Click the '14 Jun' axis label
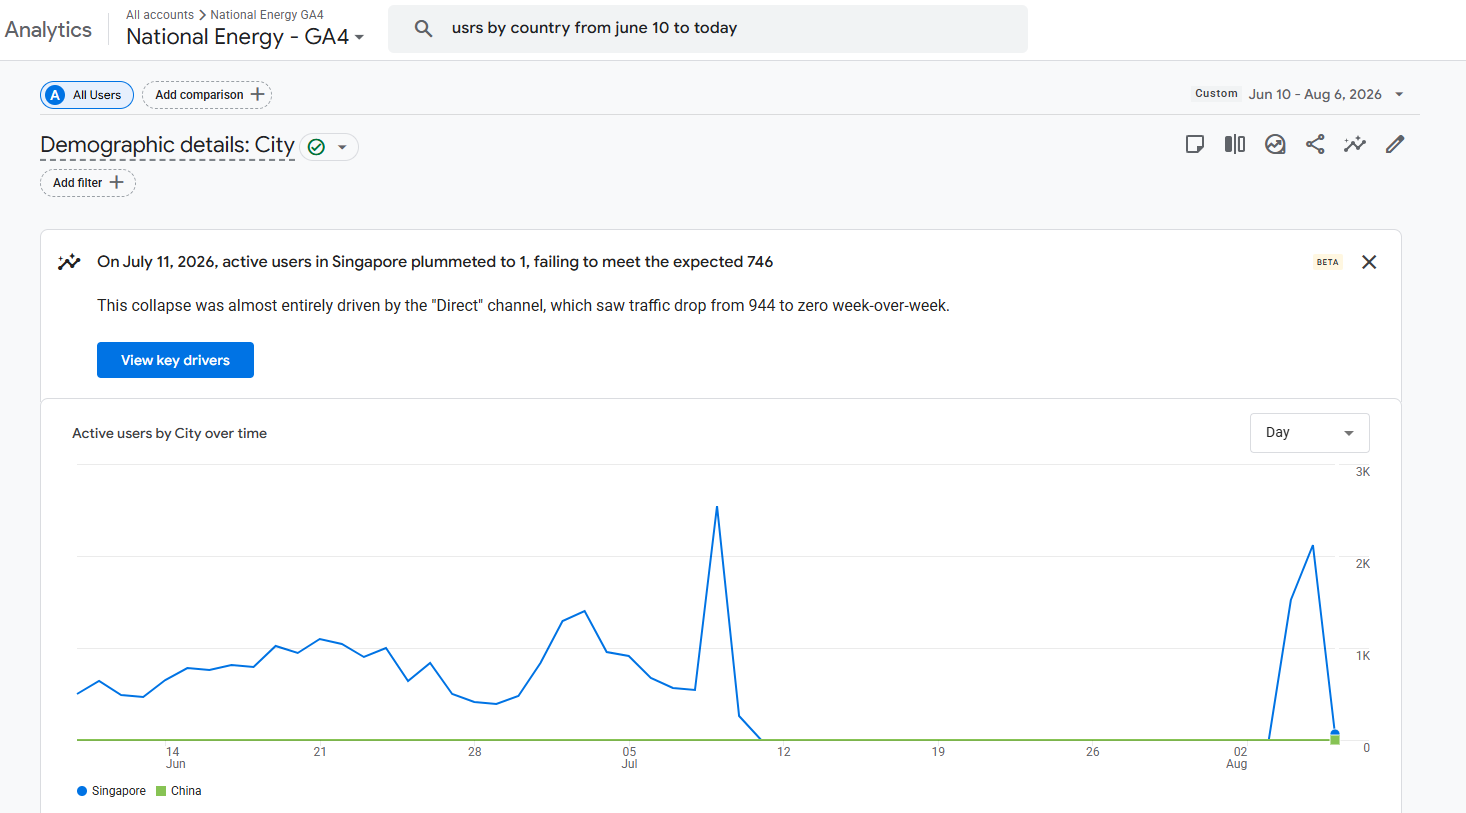 [x=174, y=758]
